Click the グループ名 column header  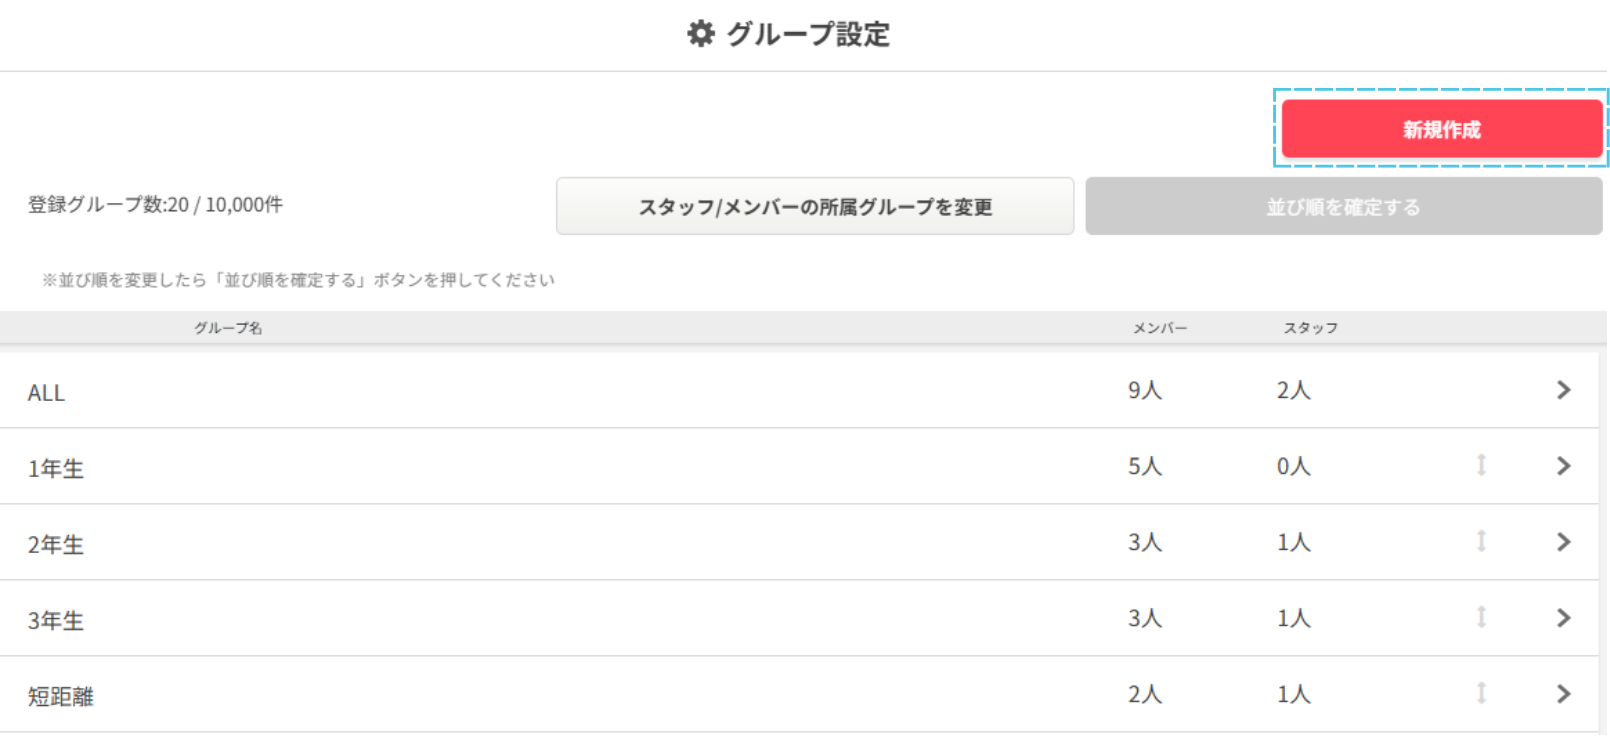pyautogui.click(x=228, y=328)
